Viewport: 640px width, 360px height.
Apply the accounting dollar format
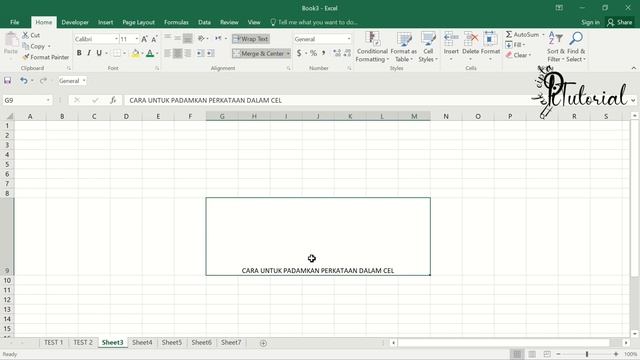point(299,53)
